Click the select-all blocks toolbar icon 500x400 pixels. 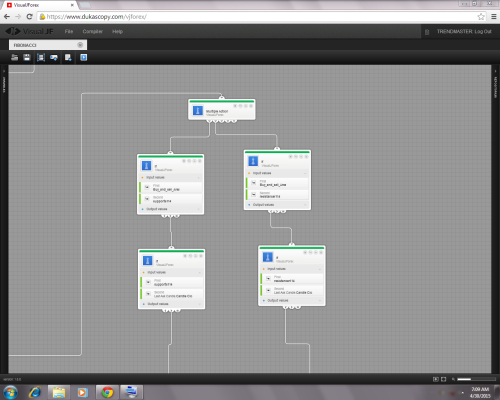(41, 57)
